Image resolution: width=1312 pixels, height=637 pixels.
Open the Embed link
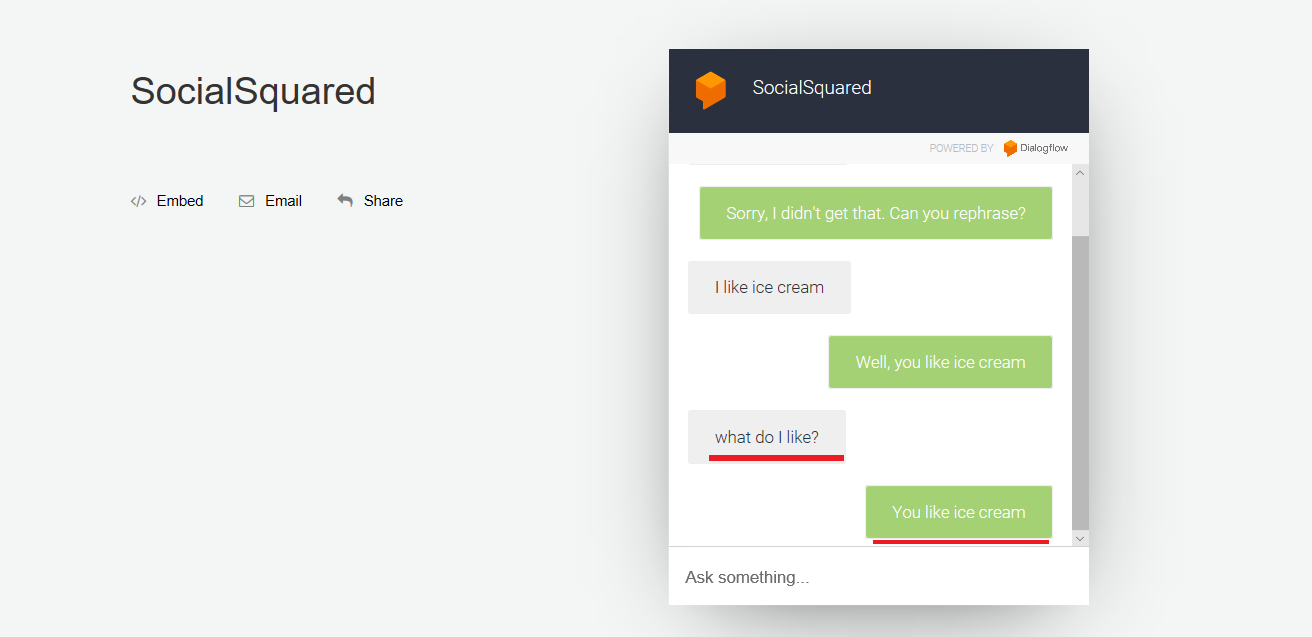tap(180, 201)
